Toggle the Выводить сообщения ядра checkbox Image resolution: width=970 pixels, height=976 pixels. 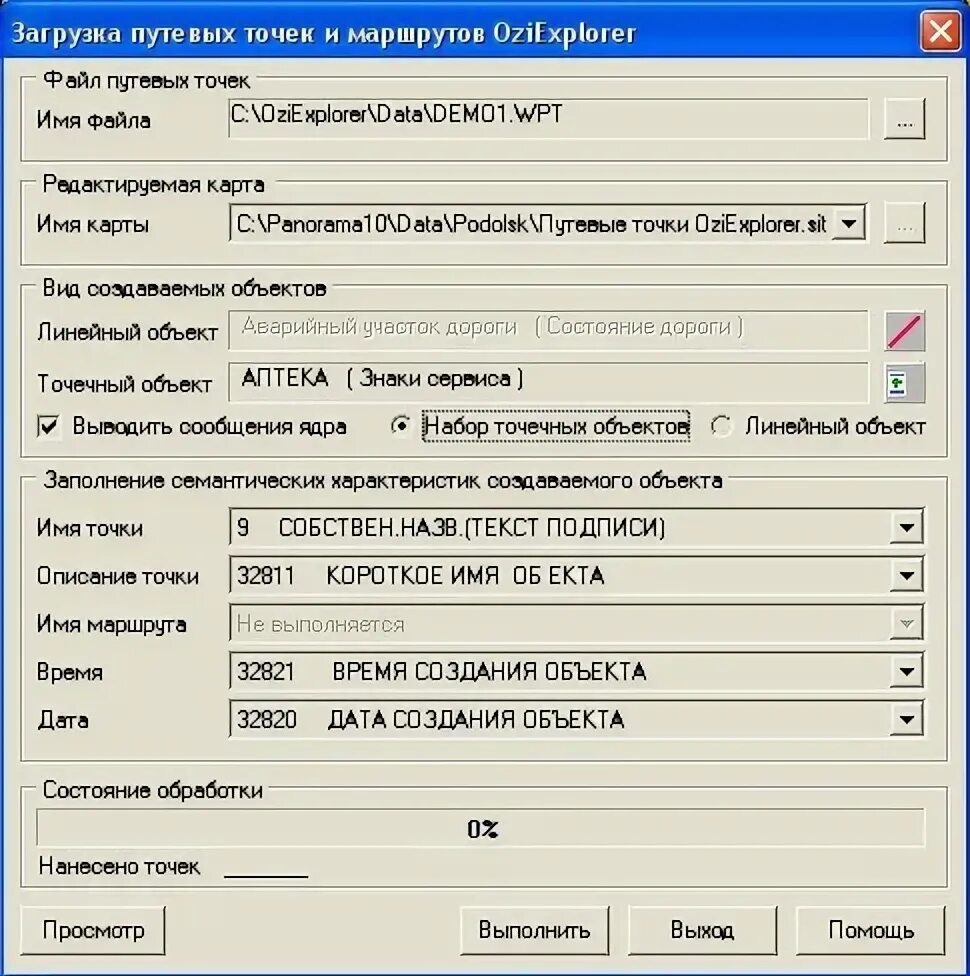point(49,427)
